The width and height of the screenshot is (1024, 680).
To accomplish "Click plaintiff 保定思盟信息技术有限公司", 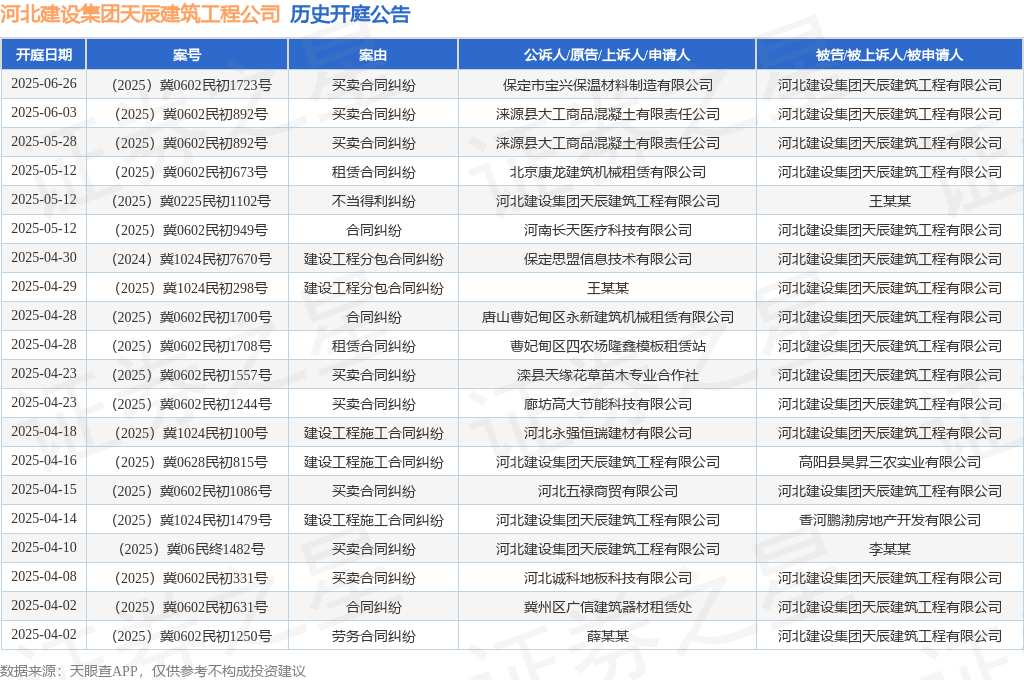I will click(607, 259).
